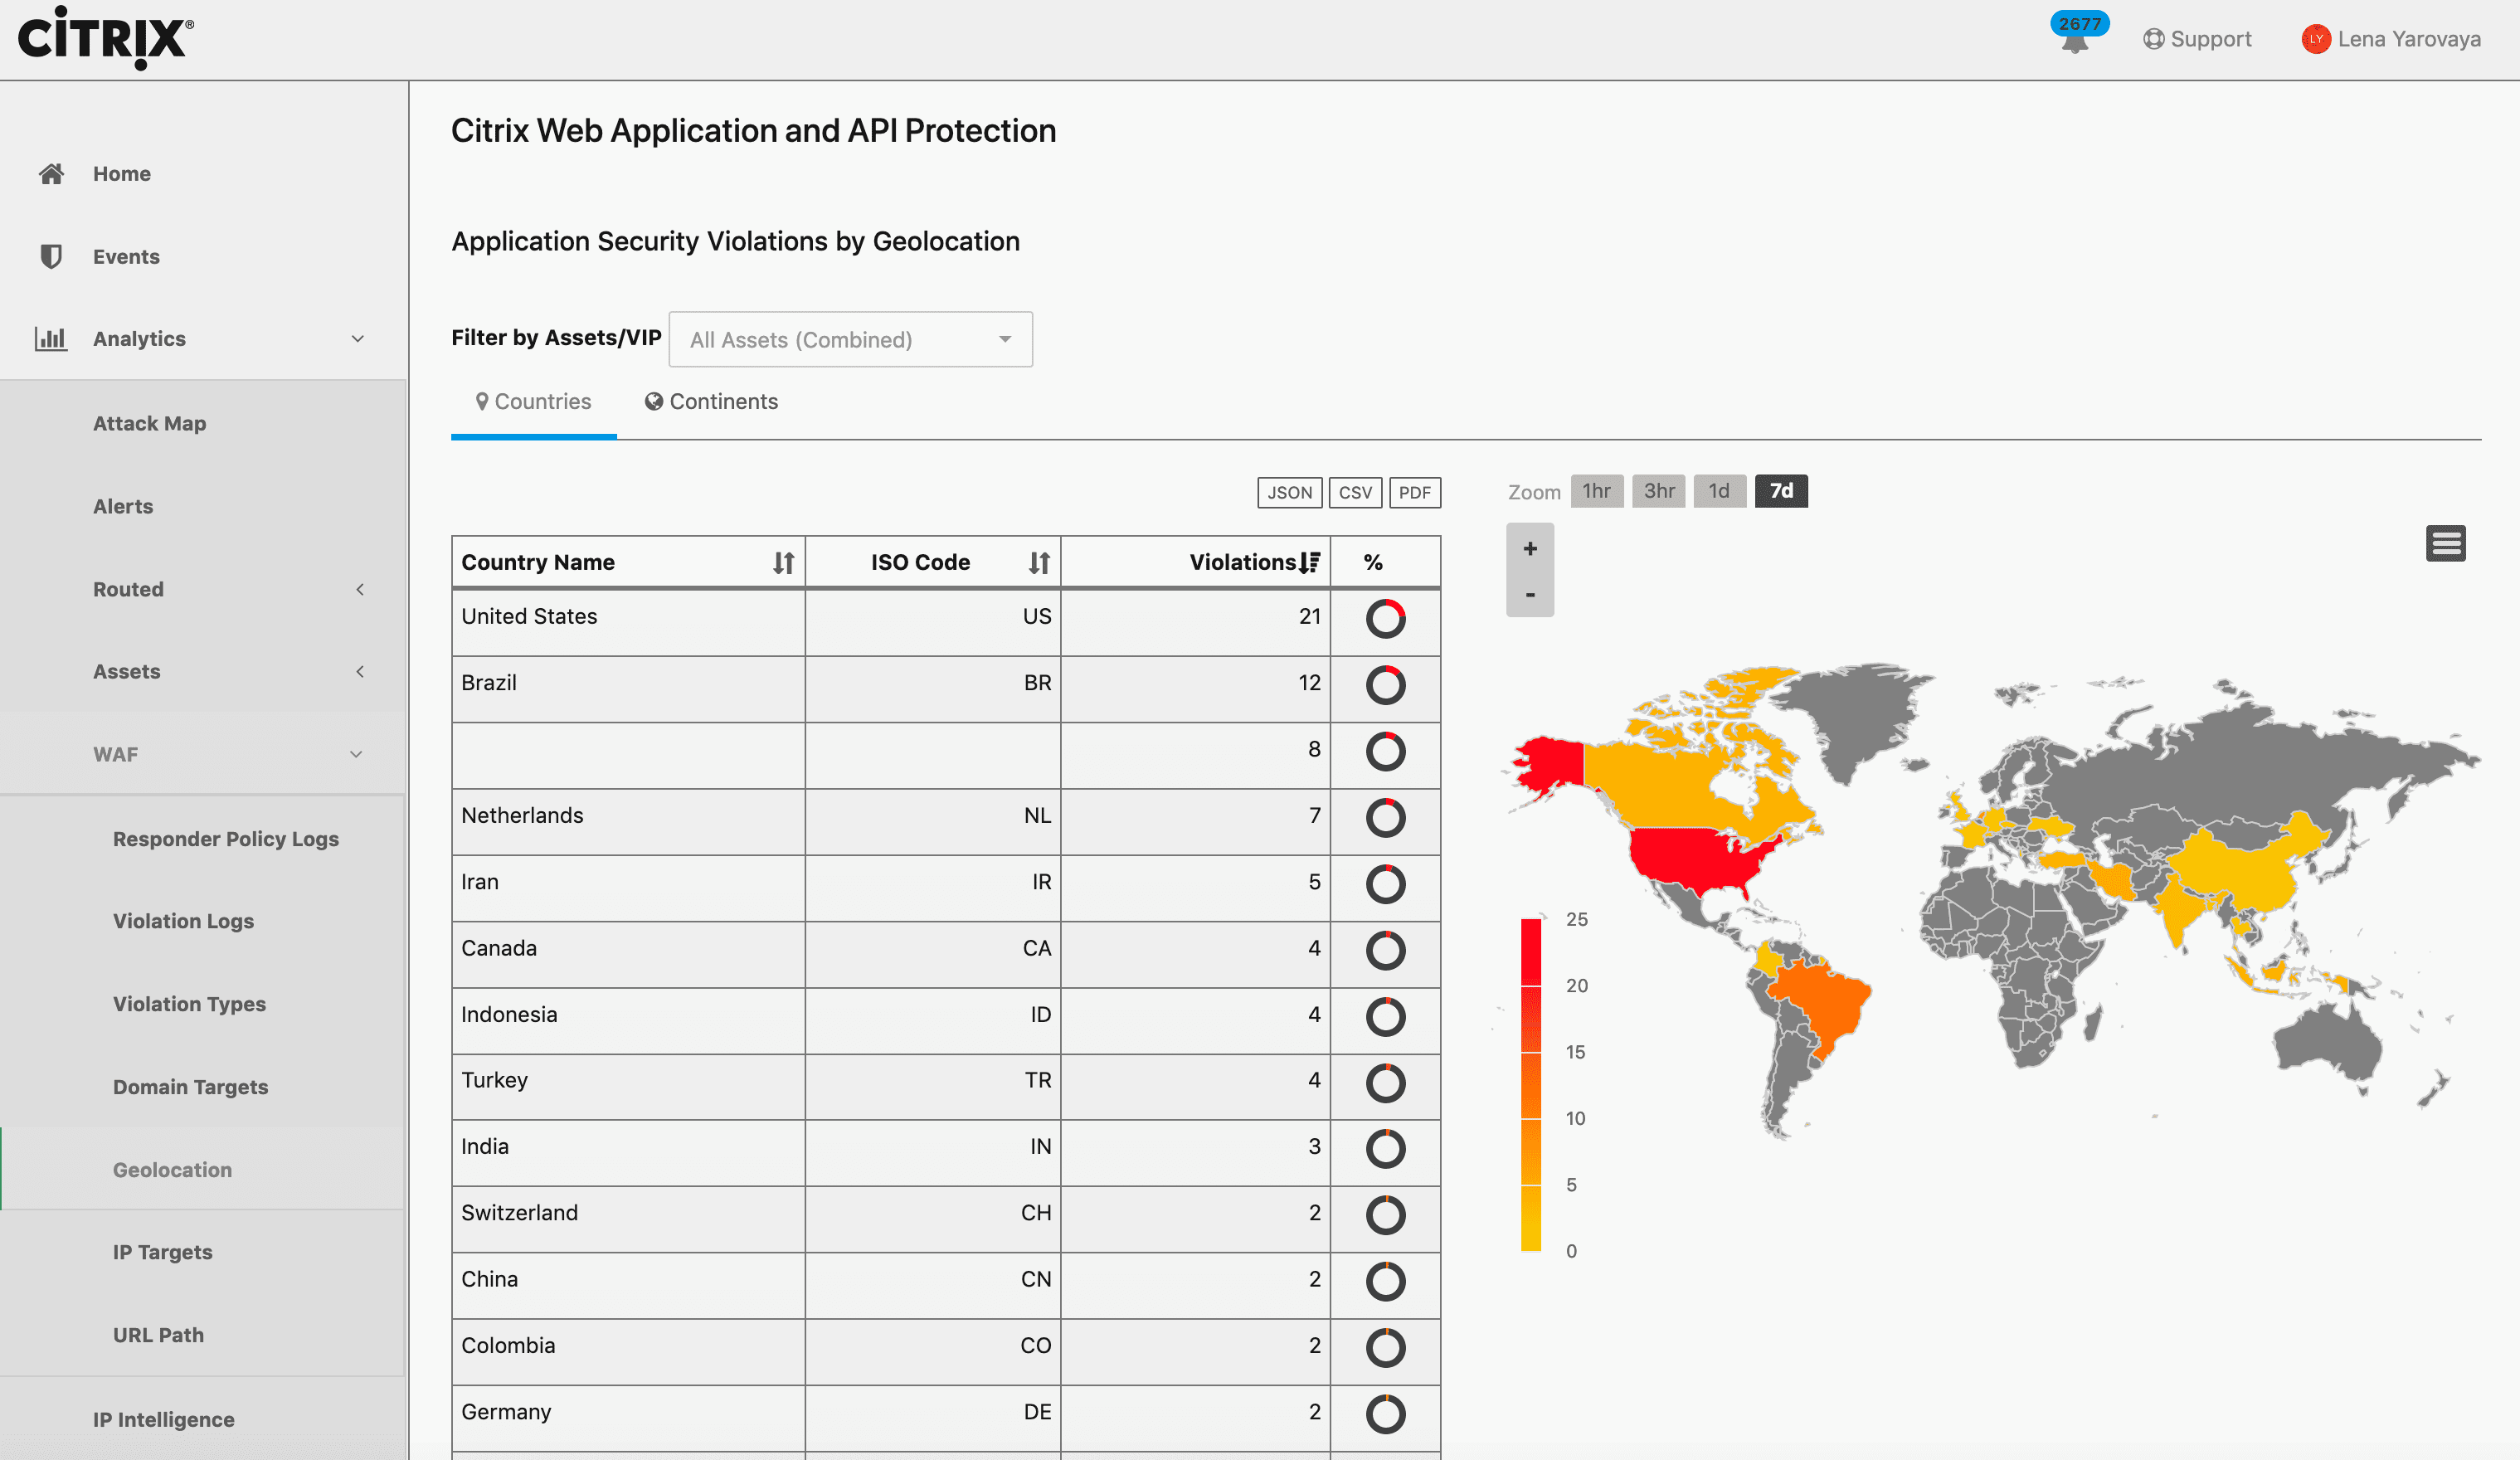Sort by Violations column icon

coord(1310,562)
